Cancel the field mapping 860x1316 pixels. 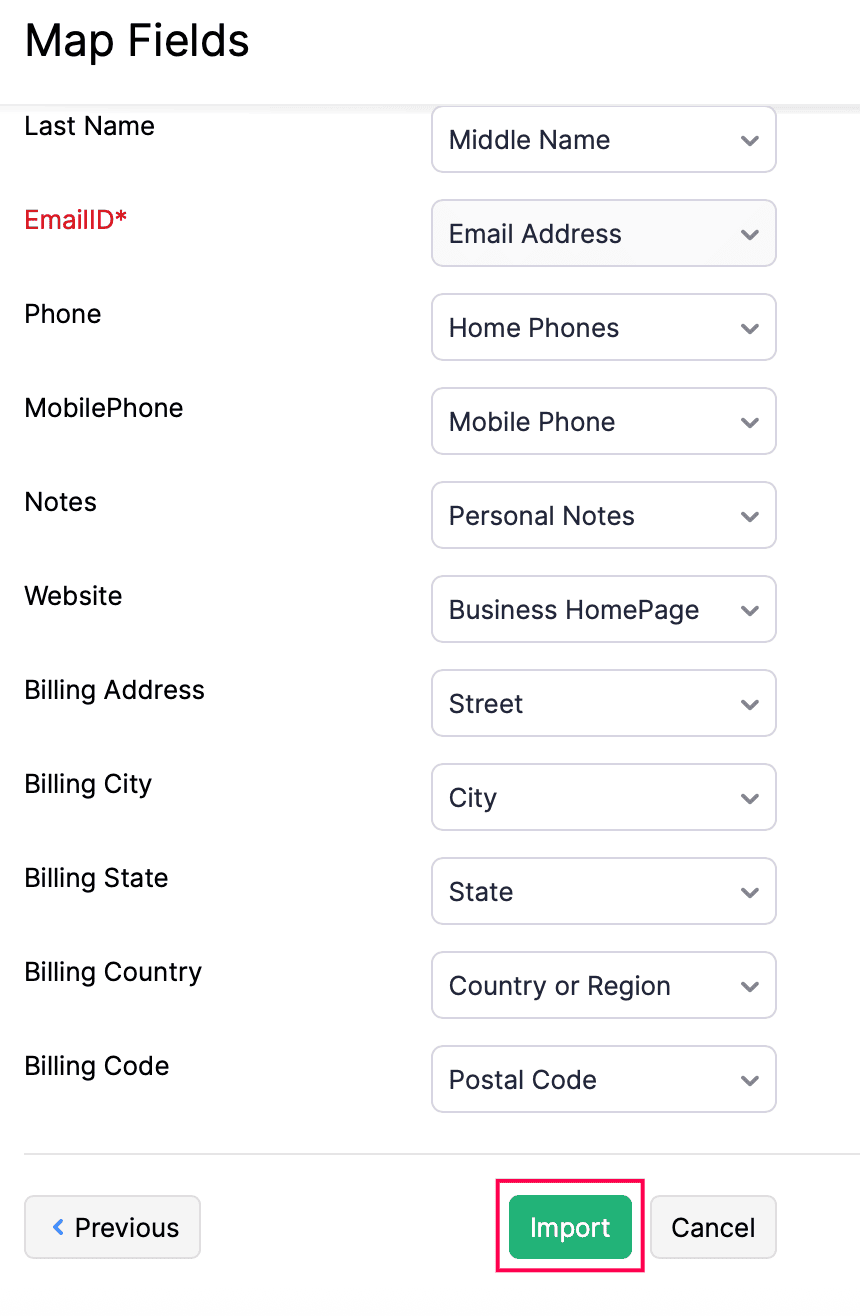[713, 1227]
